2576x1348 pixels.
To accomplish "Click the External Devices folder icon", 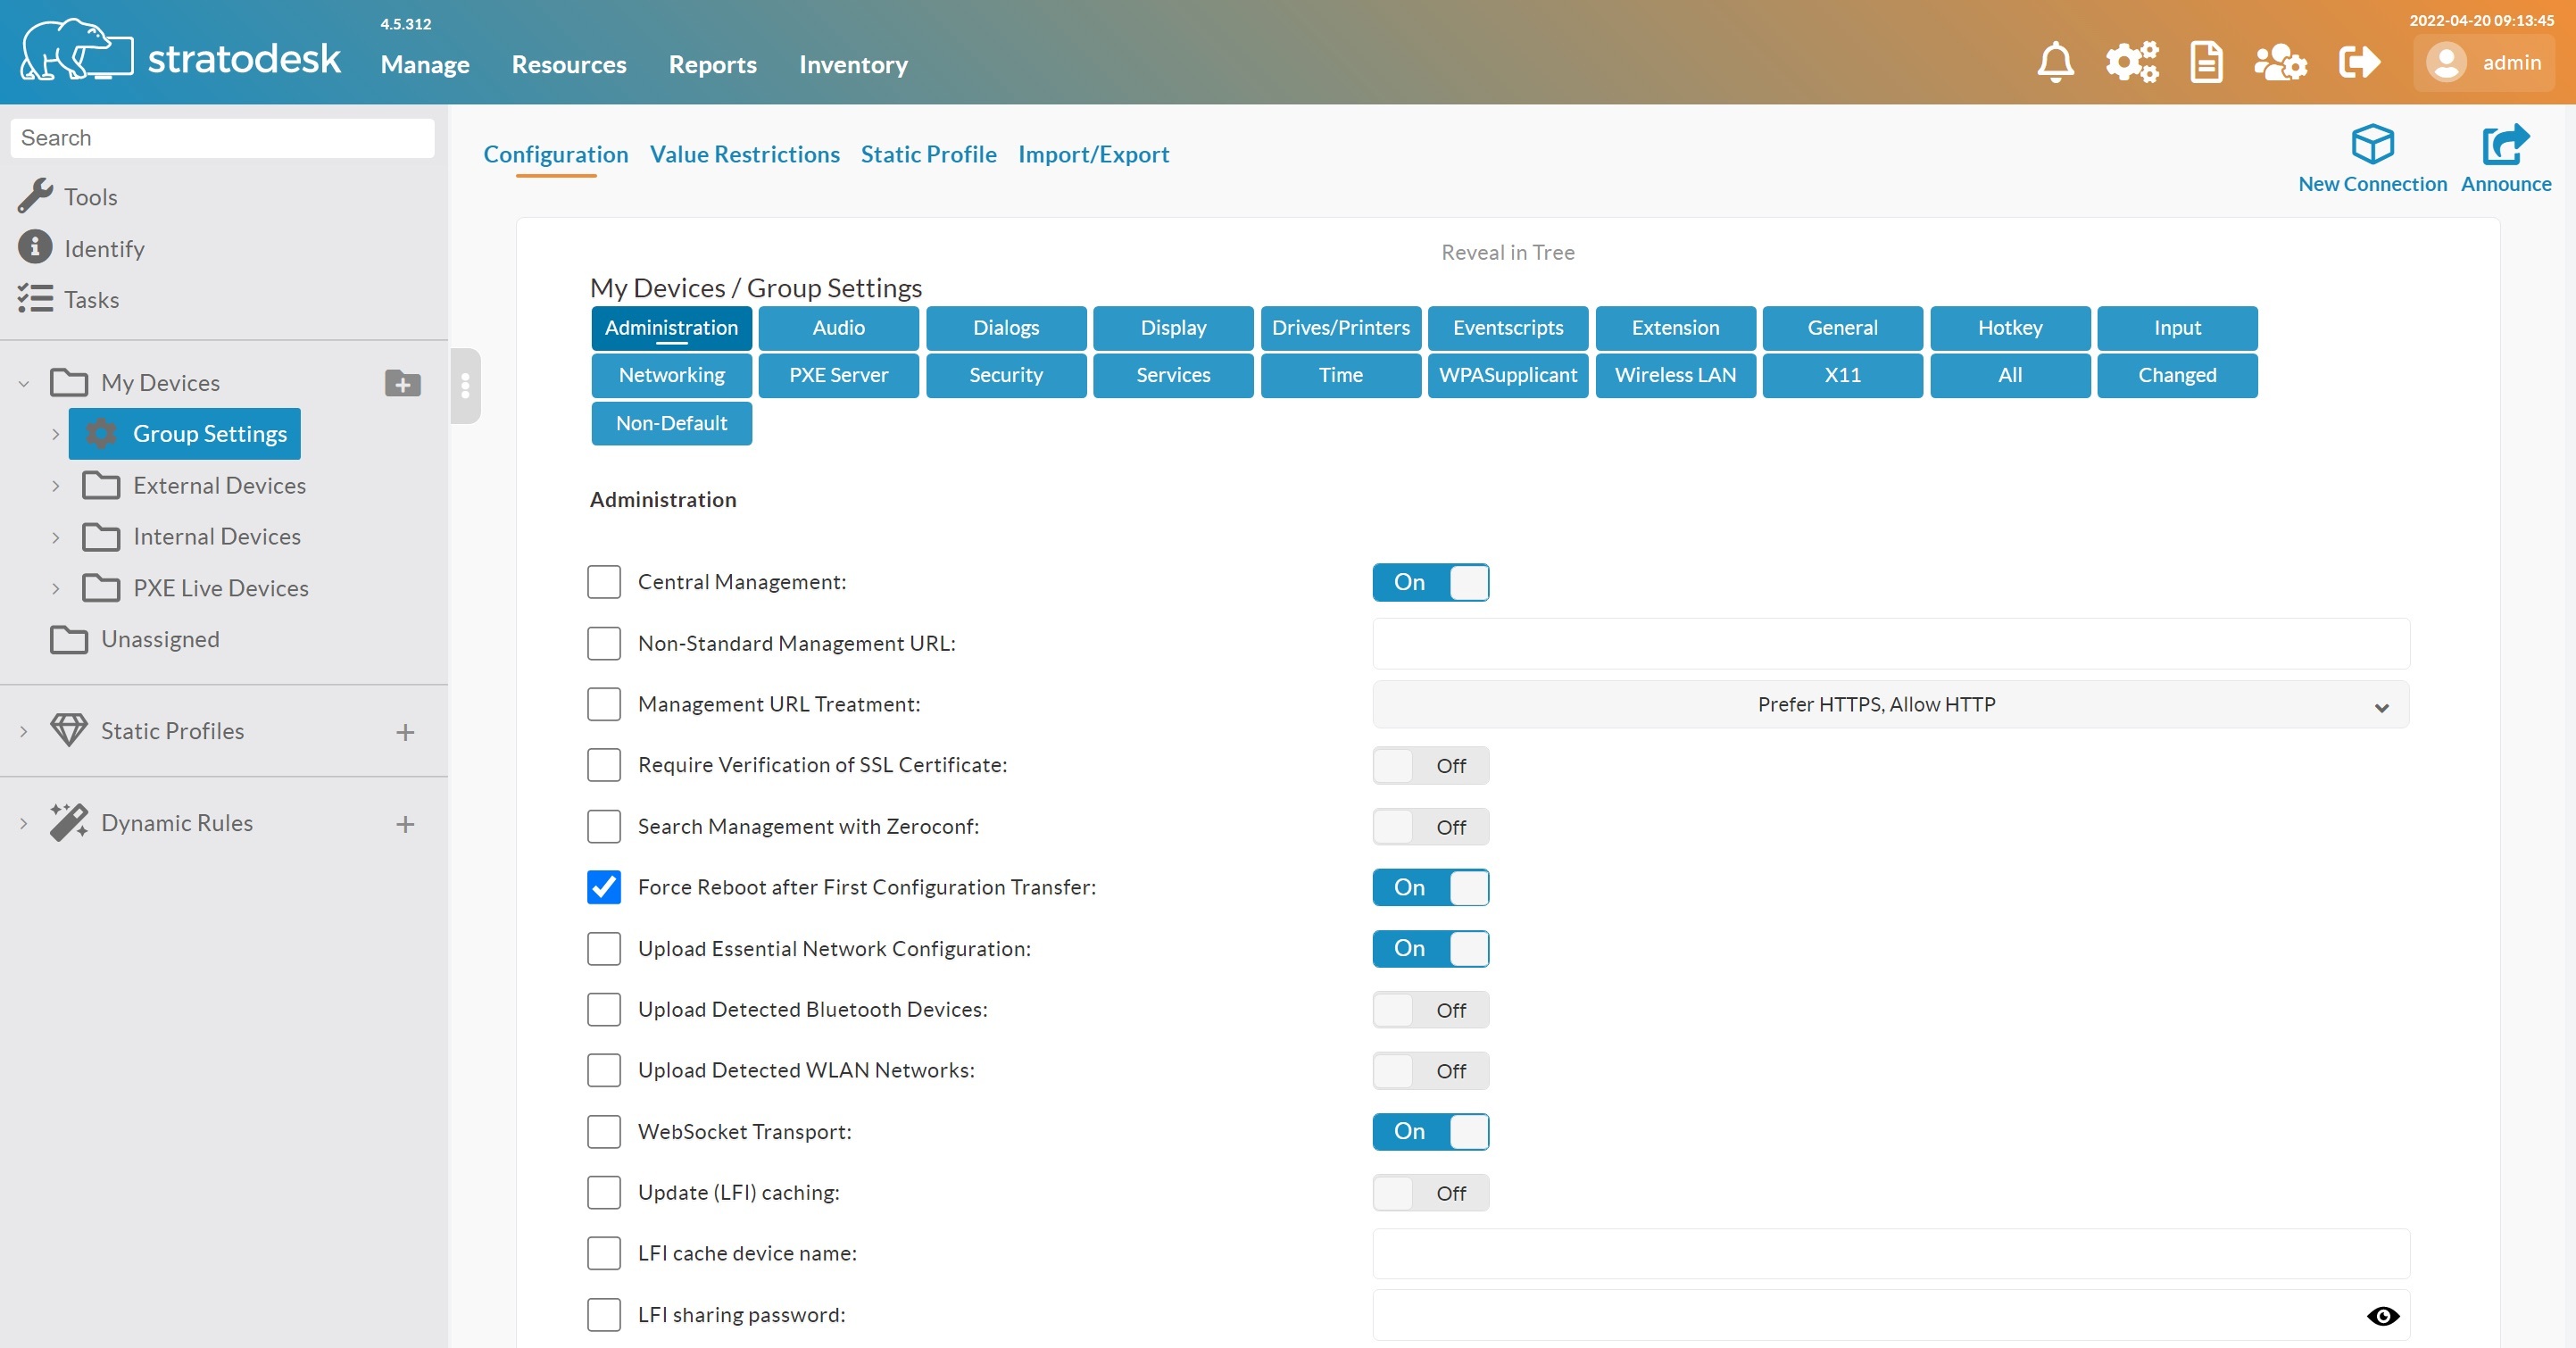I will coord(101,485).
